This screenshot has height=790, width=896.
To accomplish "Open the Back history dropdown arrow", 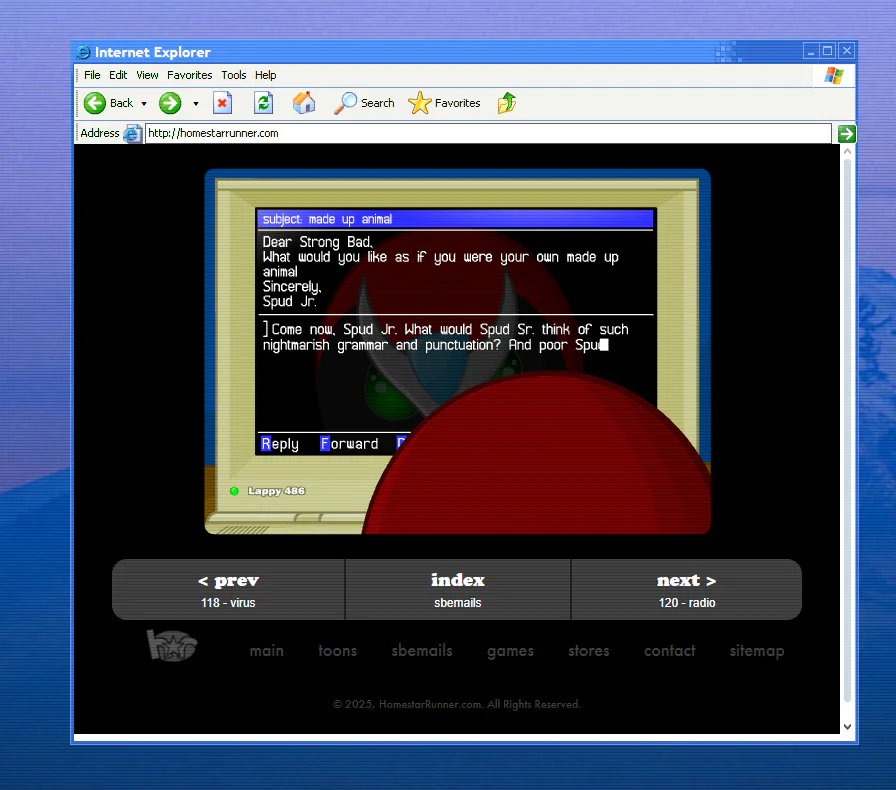I will (144, 103).
